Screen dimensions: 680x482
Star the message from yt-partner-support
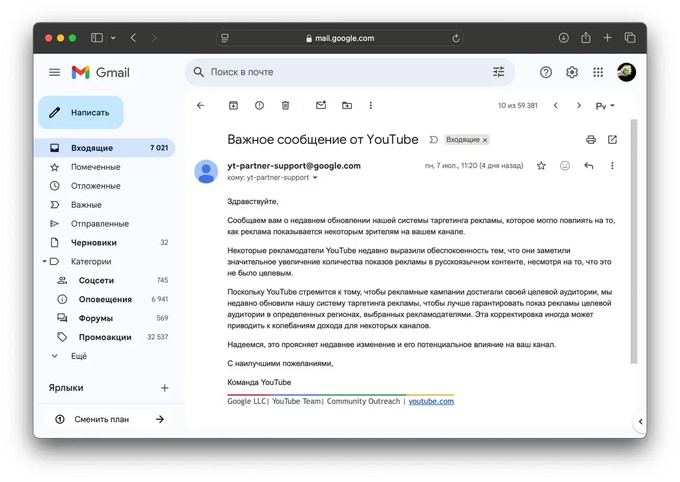point(541,166)
